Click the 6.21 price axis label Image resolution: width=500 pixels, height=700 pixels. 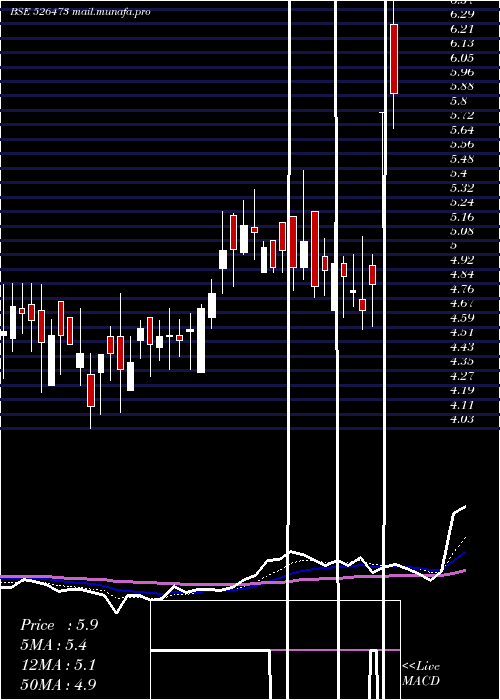pos(462,29)
